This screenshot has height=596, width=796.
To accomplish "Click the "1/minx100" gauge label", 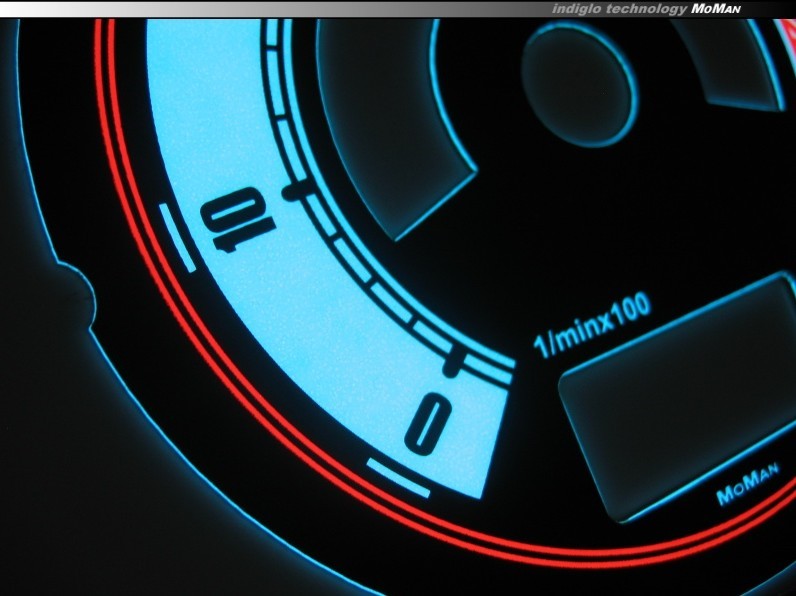I will (592, 325).
